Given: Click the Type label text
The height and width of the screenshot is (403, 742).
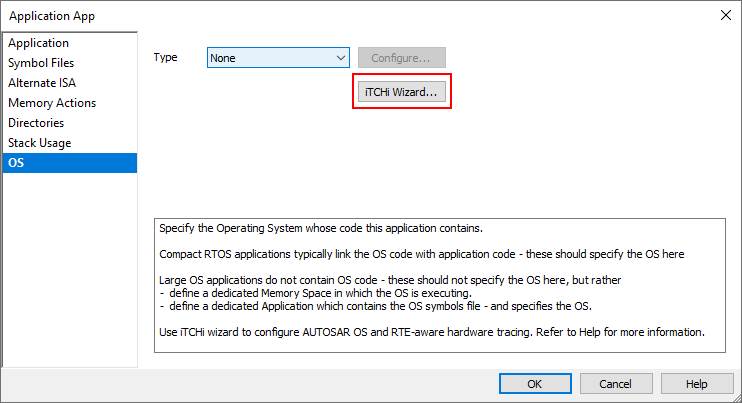Looking at the screenshot, I should (x=166, y=57).
